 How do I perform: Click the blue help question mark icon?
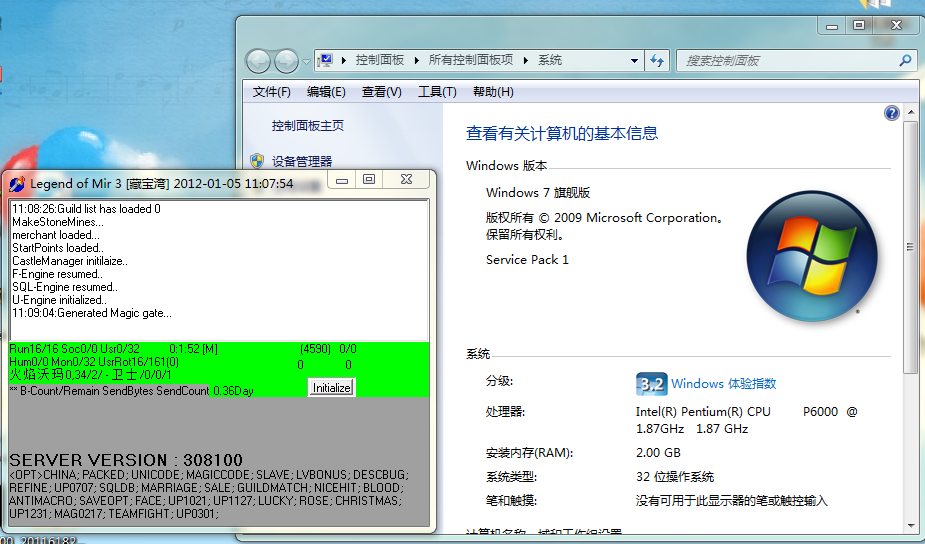tap(891, 113)
